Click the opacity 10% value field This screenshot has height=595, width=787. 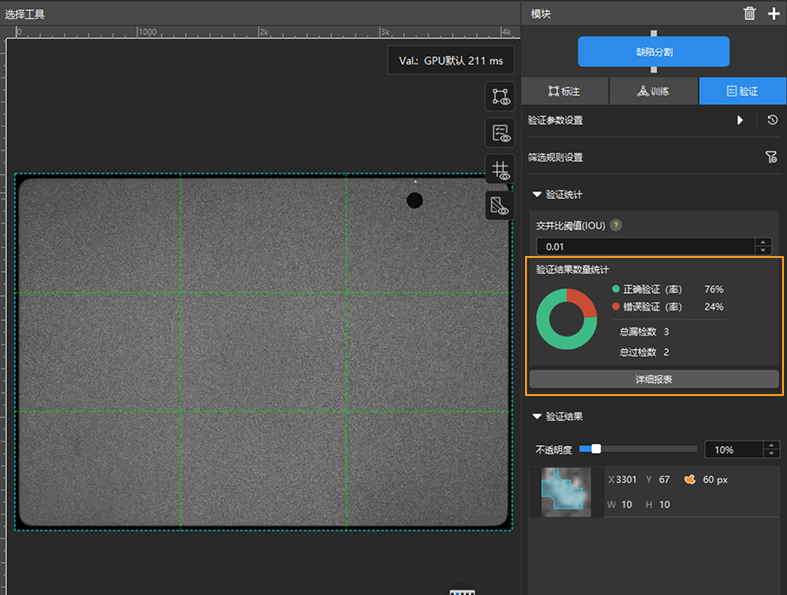[734, 449]
